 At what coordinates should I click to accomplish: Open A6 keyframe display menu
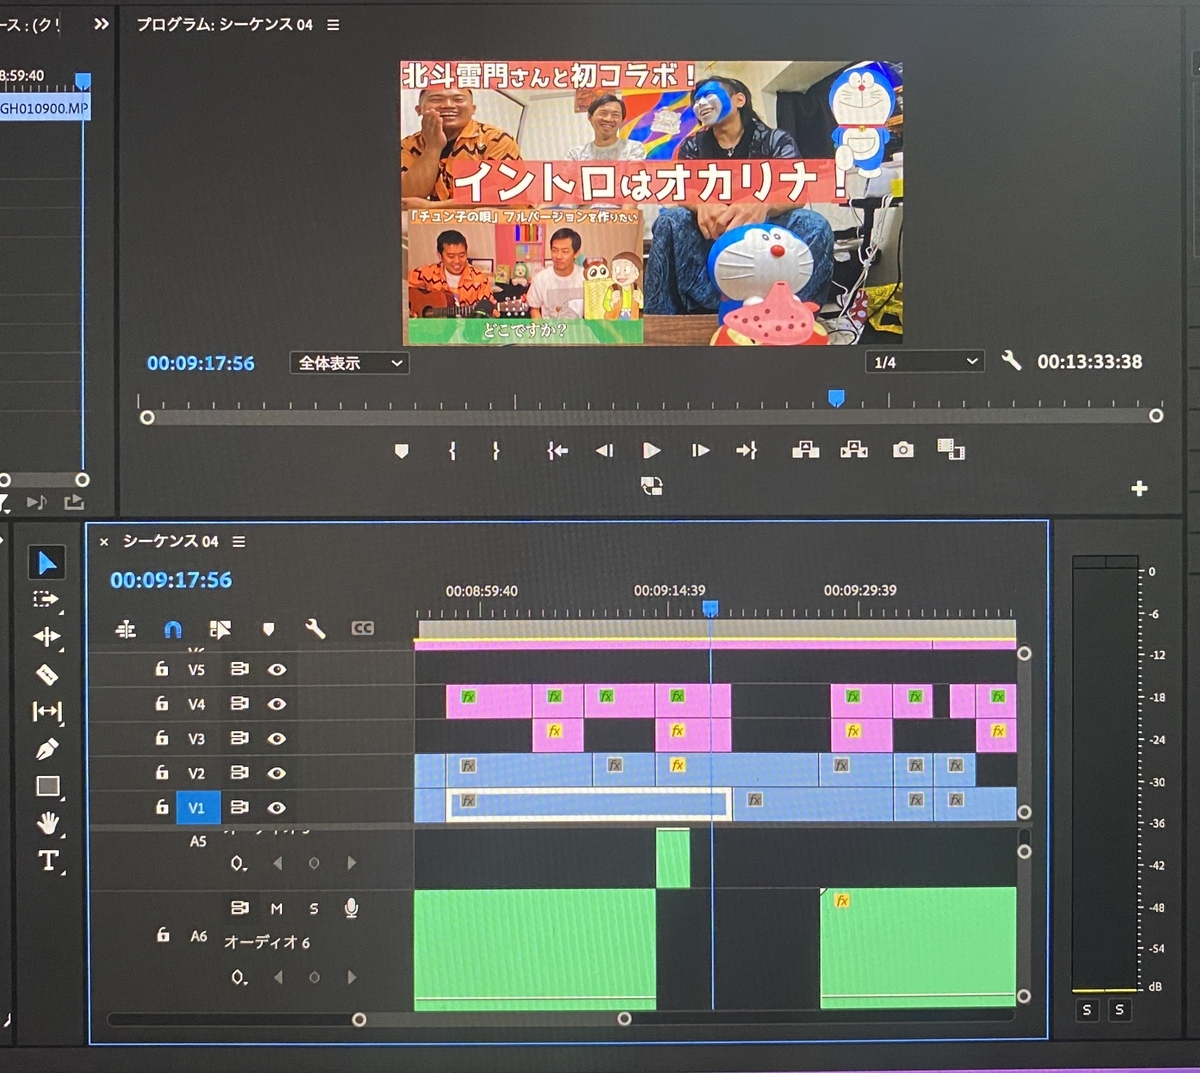[x=238, y=978]
